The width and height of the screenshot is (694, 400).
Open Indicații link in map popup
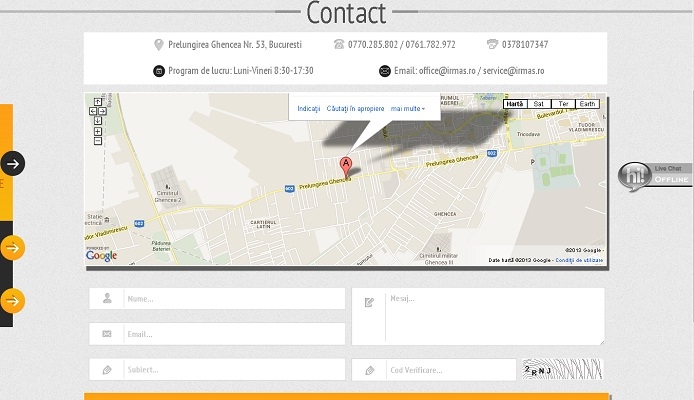point(308,108)
